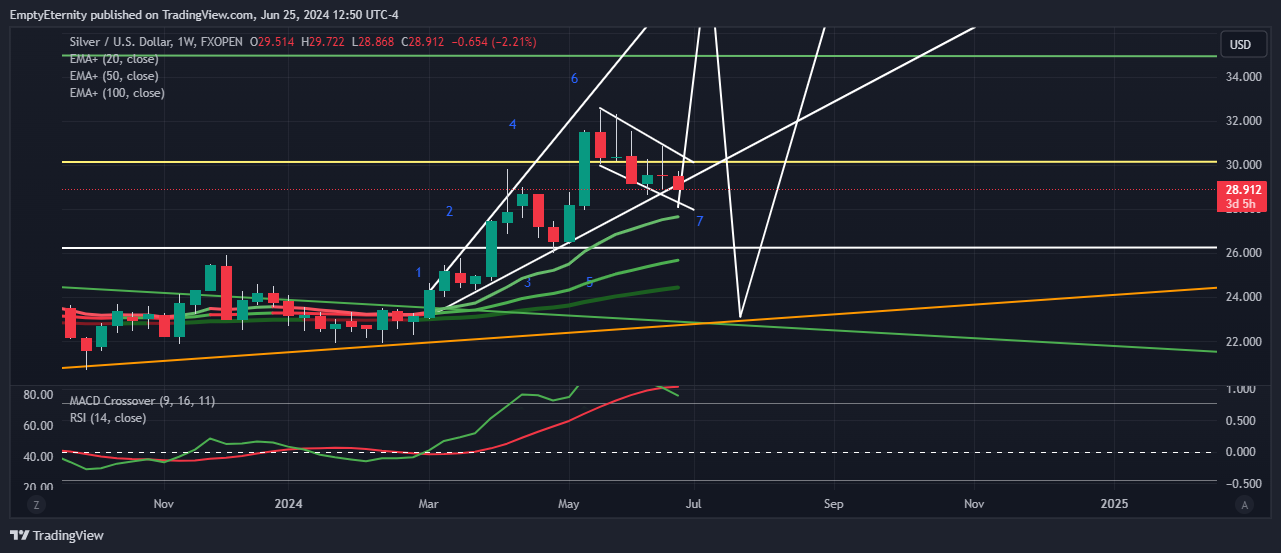Click the 24.000 price axis label

point(1245,297)
